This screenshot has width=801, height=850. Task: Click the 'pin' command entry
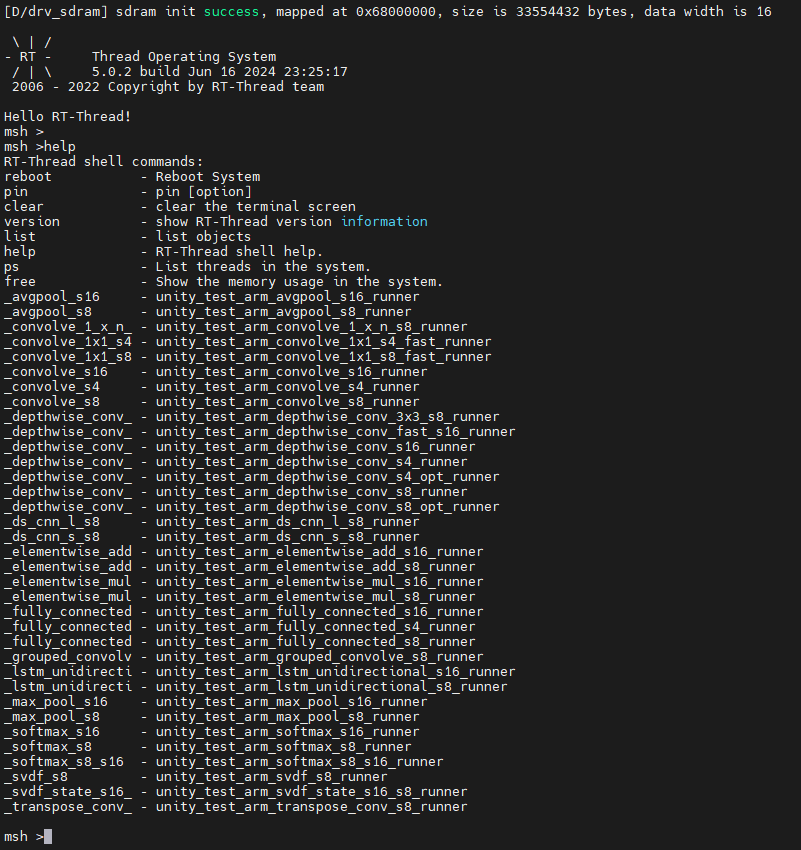tap(16, 192)
